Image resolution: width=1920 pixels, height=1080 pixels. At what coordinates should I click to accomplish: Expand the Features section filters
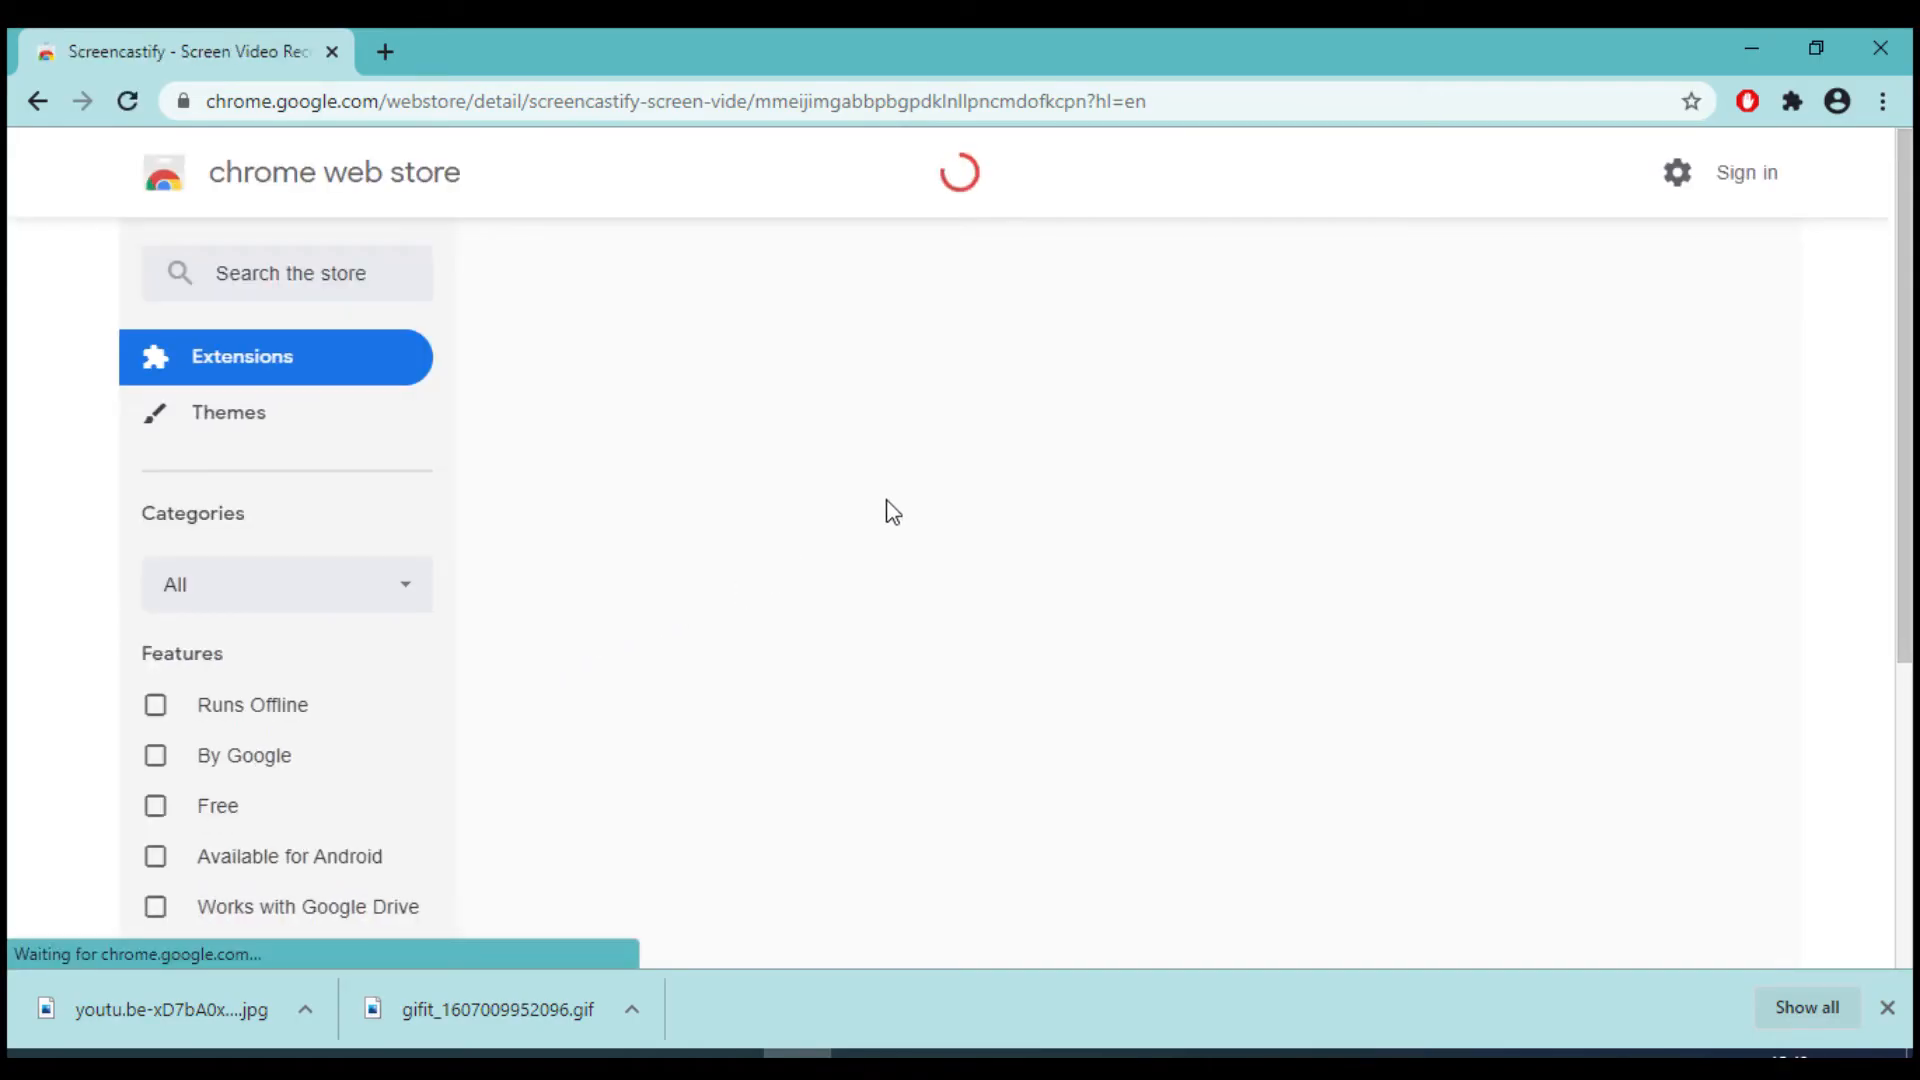pos(183,653)
